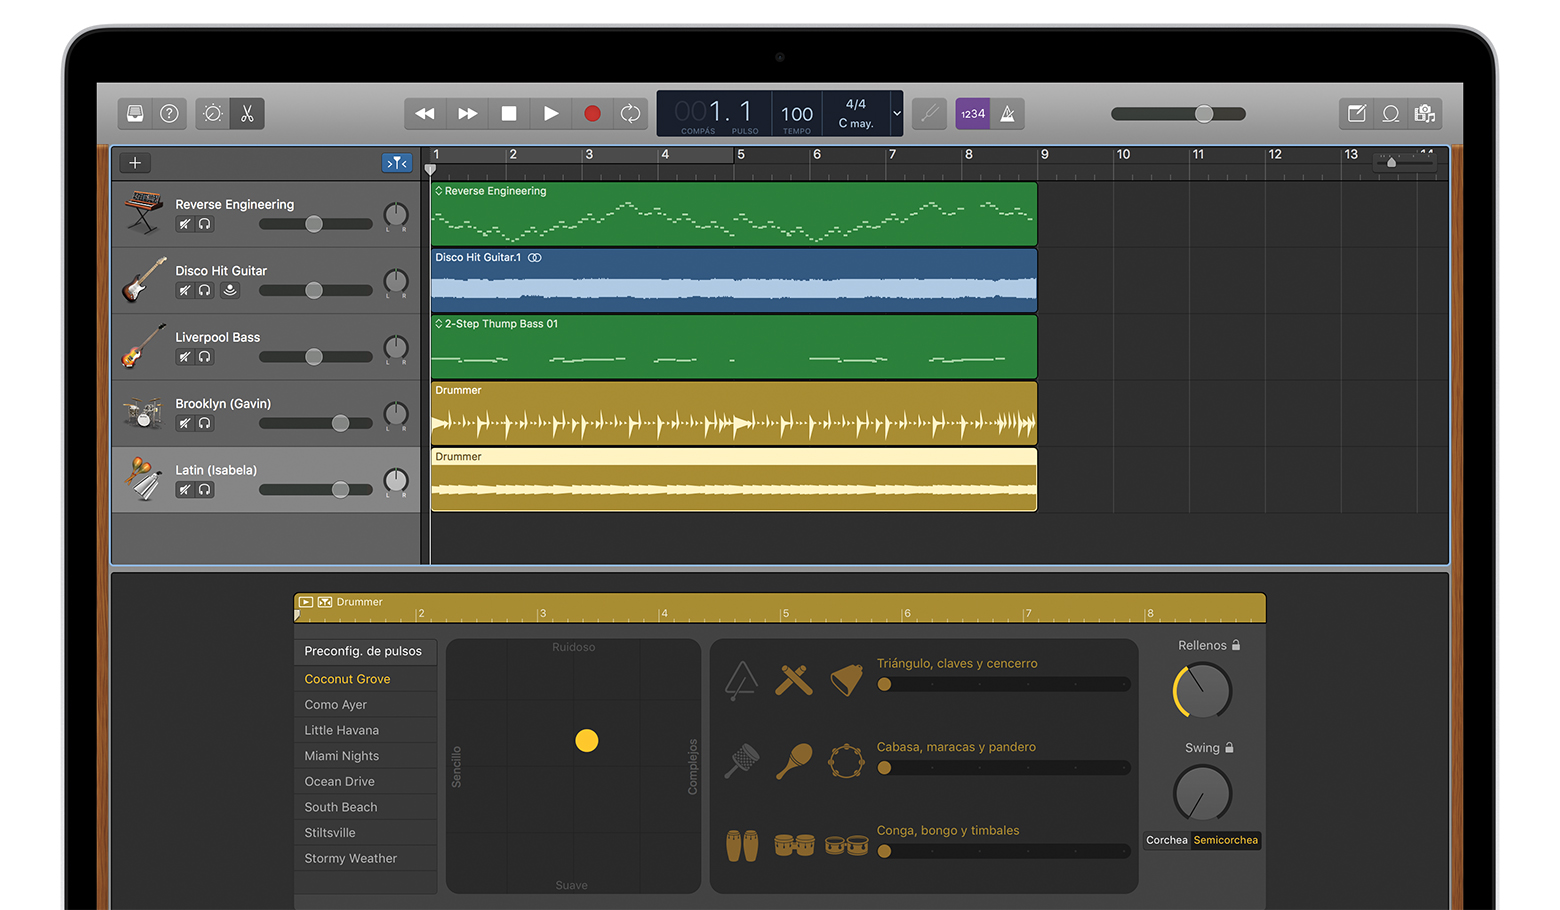This screenshot has height=910, width=1560.
Task: Solo the Liverpool Bass track
Action: point(205,357)
